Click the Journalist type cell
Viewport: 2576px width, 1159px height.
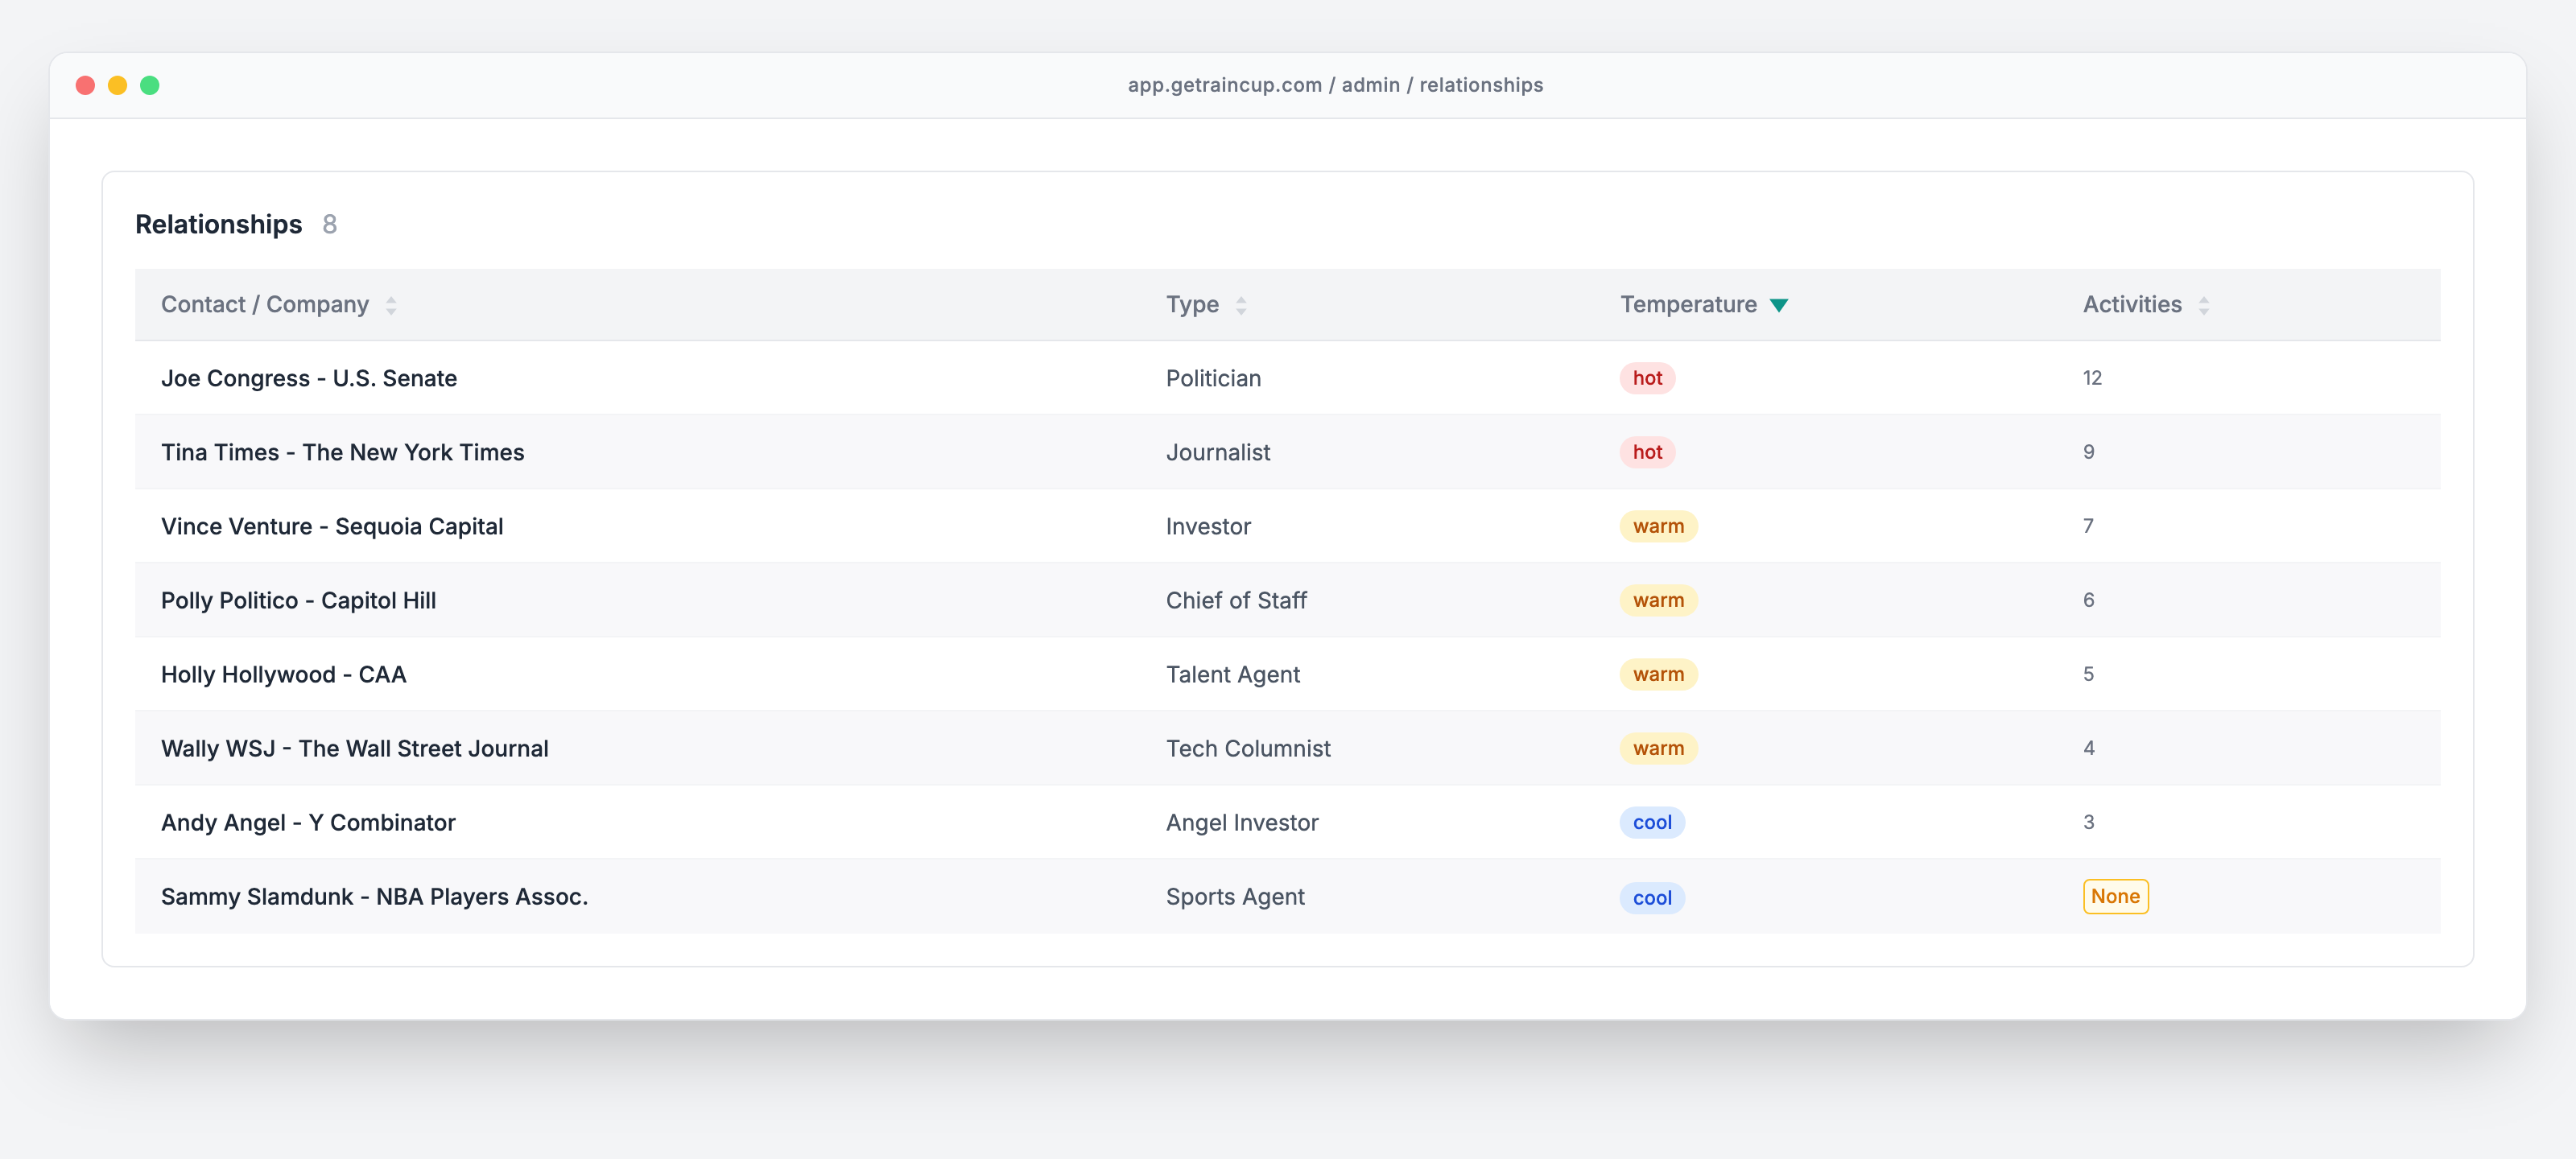tap(1218, 452)
